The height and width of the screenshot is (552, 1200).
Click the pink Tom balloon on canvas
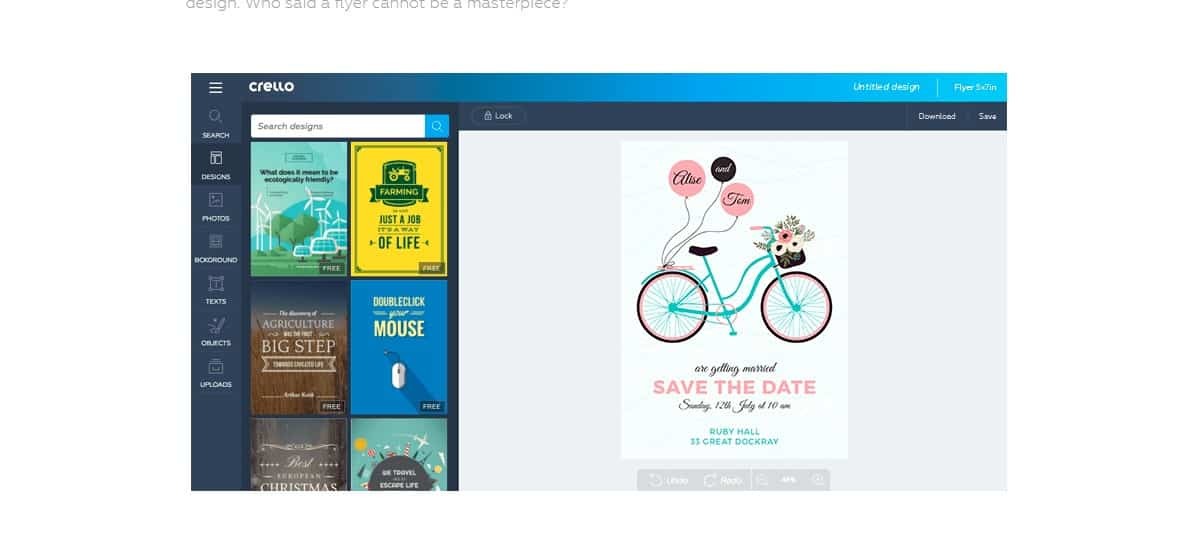[737, 200]
